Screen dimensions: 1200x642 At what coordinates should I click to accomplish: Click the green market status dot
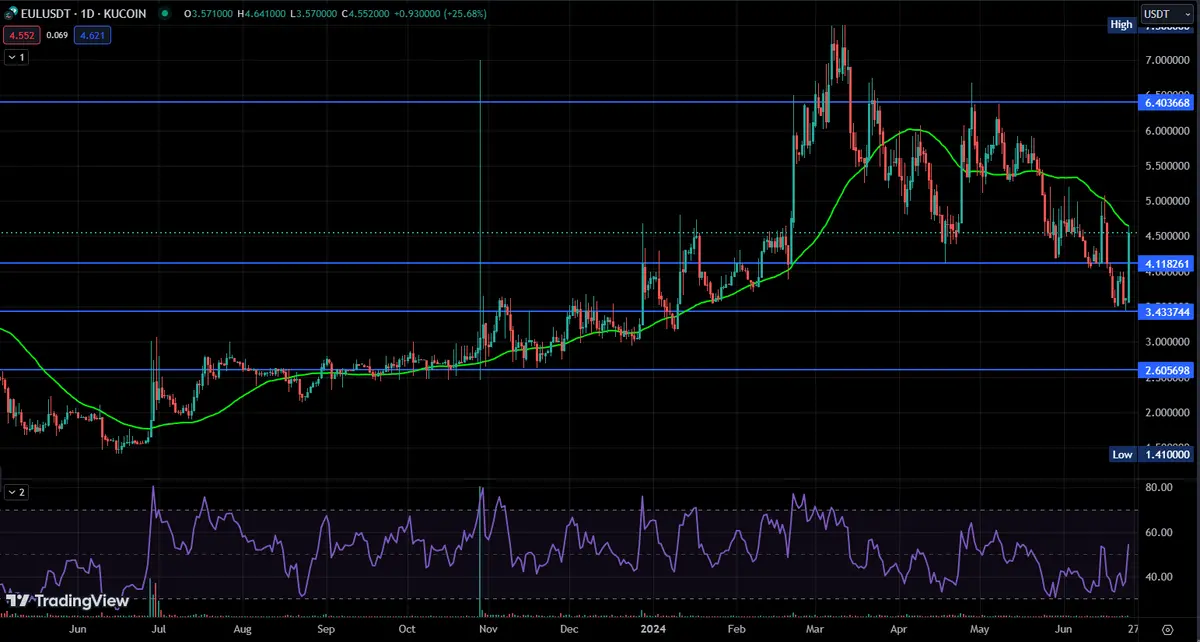click(164, 16)
